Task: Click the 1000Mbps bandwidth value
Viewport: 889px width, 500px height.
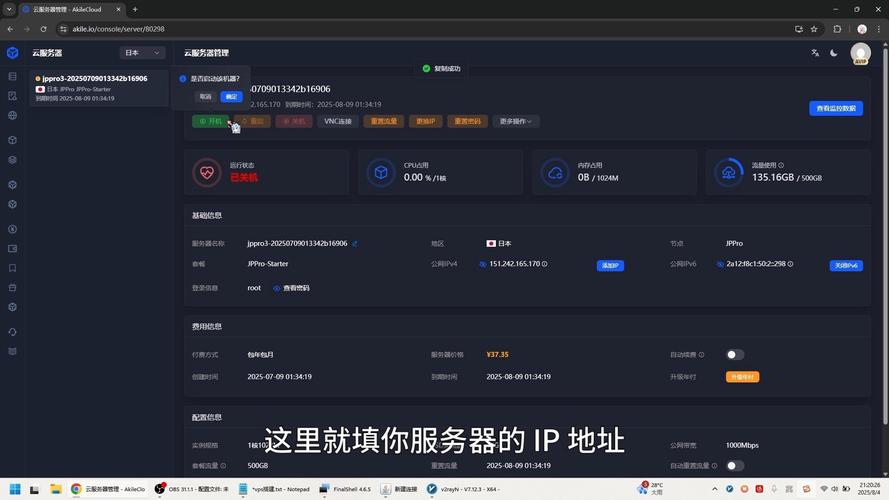Action: tap(742, 445)
